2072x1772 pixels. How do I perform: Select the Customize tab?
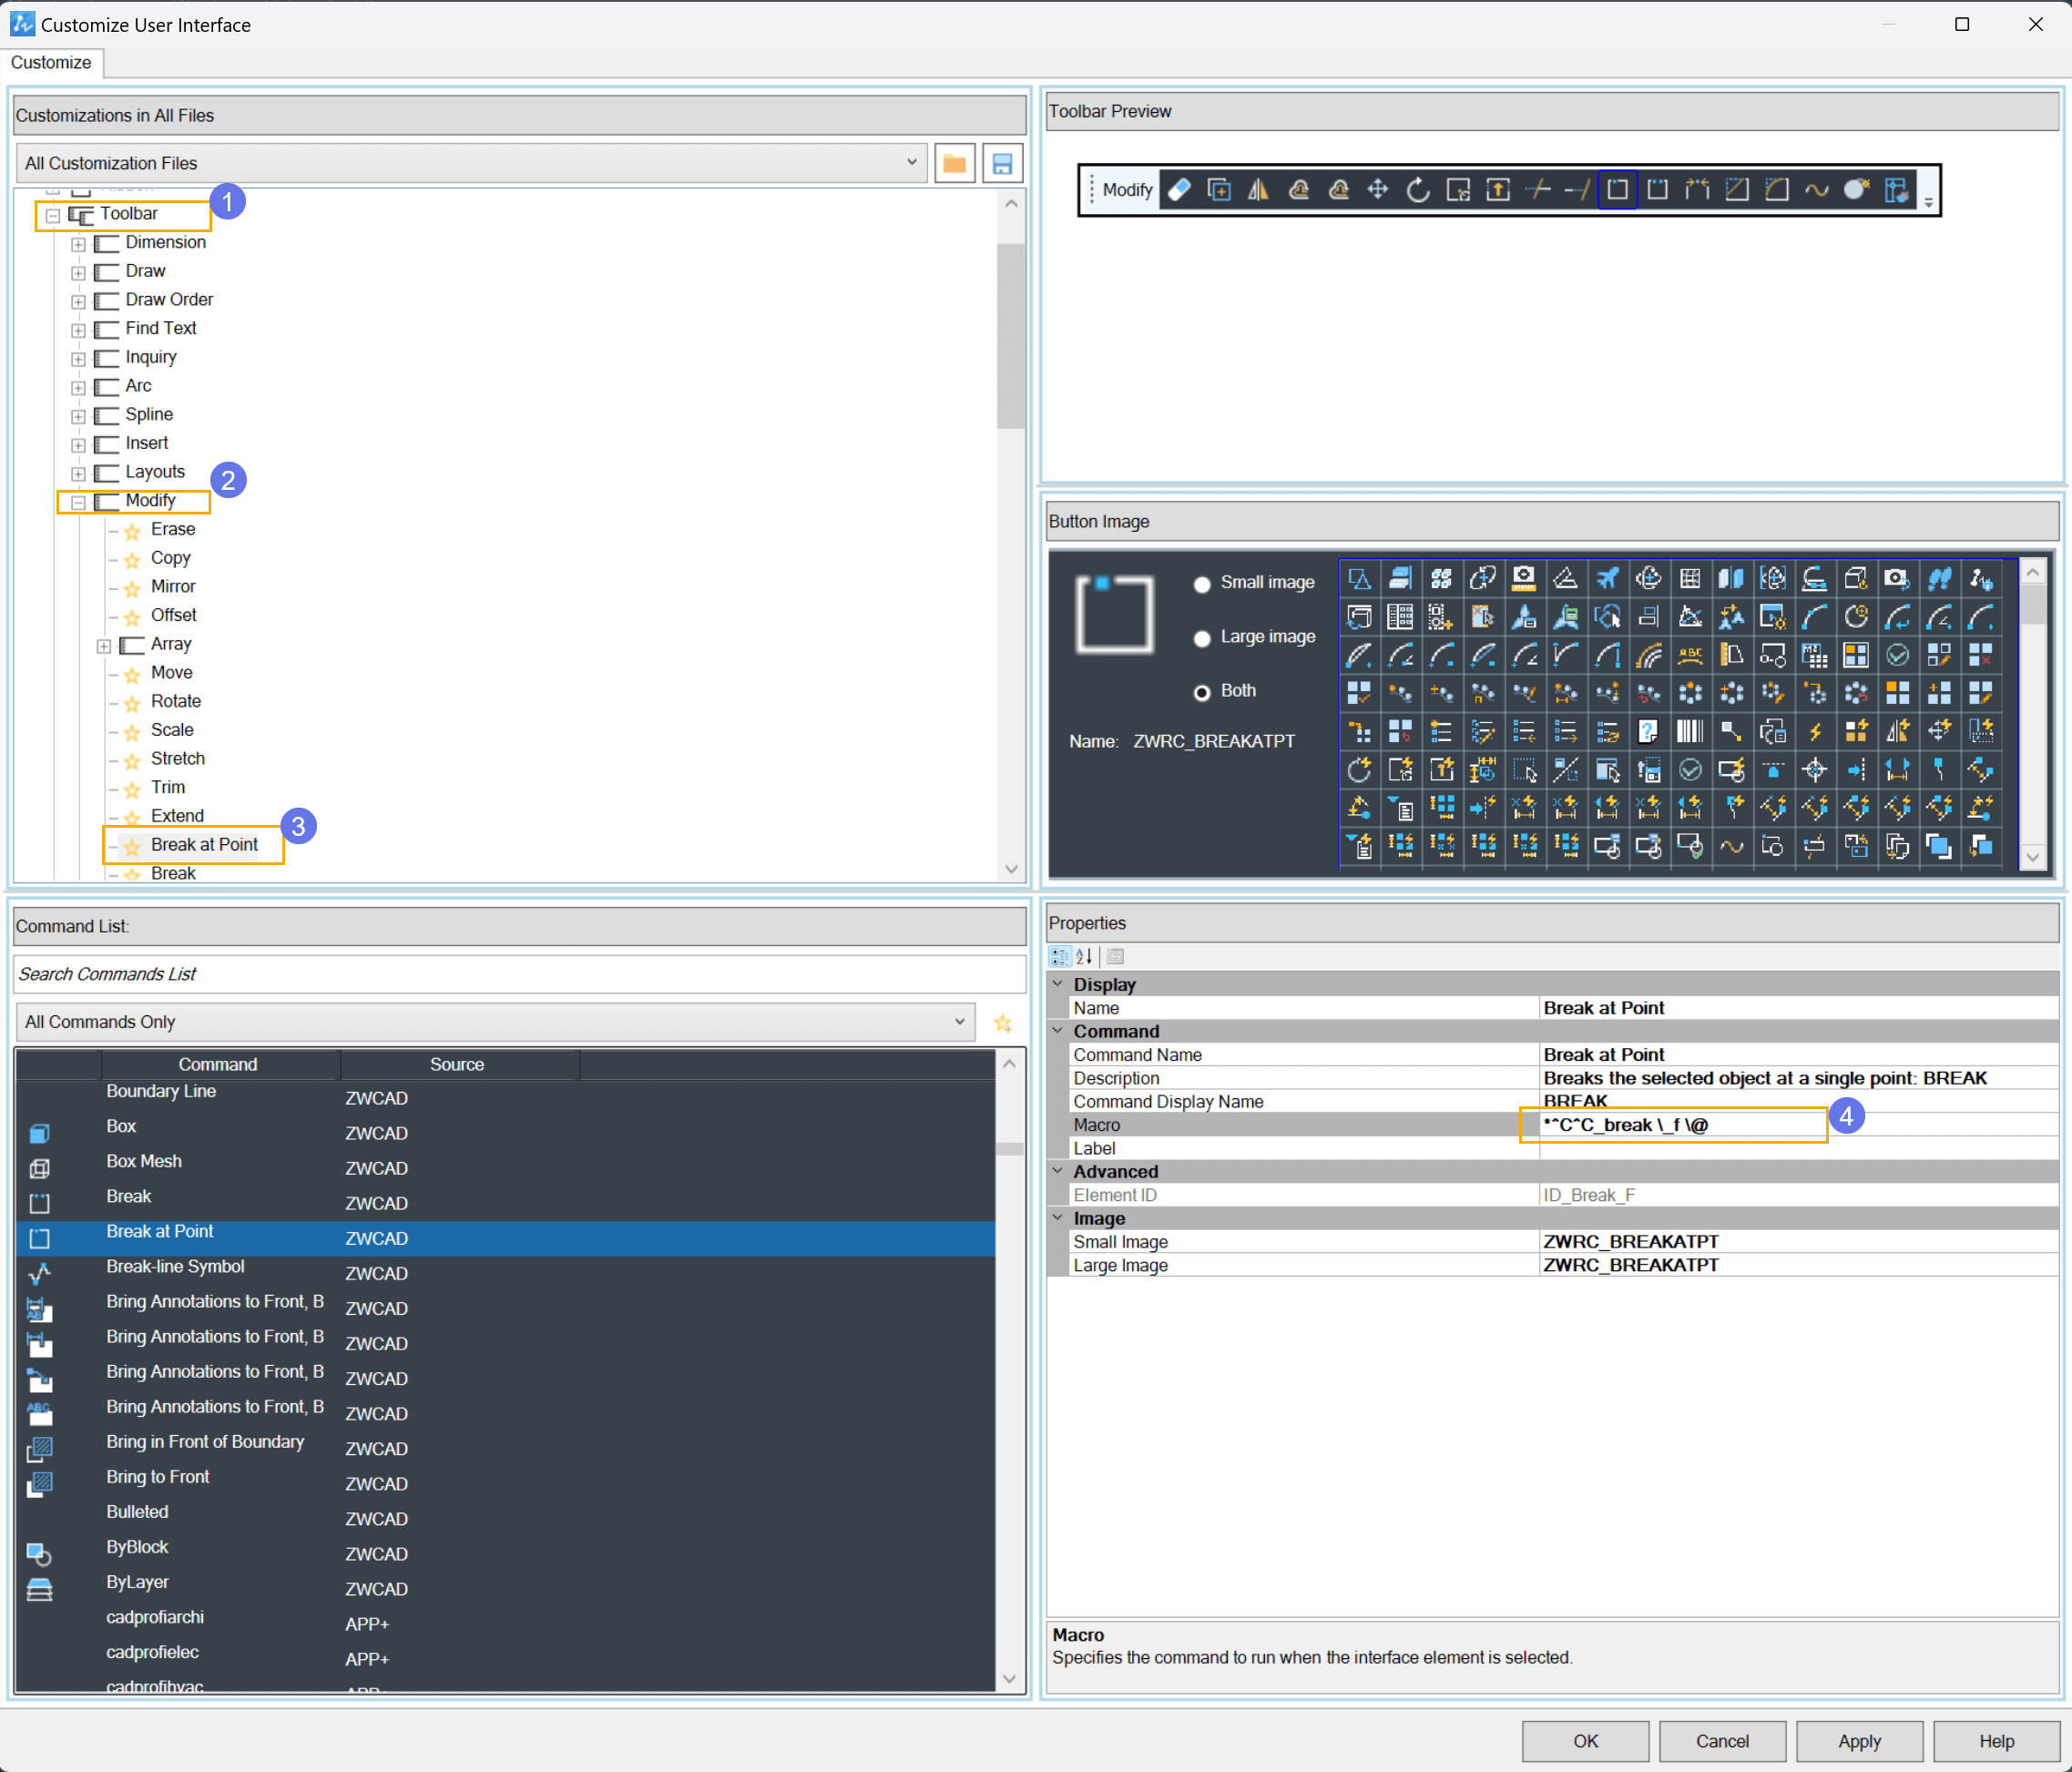click(51, 63)
